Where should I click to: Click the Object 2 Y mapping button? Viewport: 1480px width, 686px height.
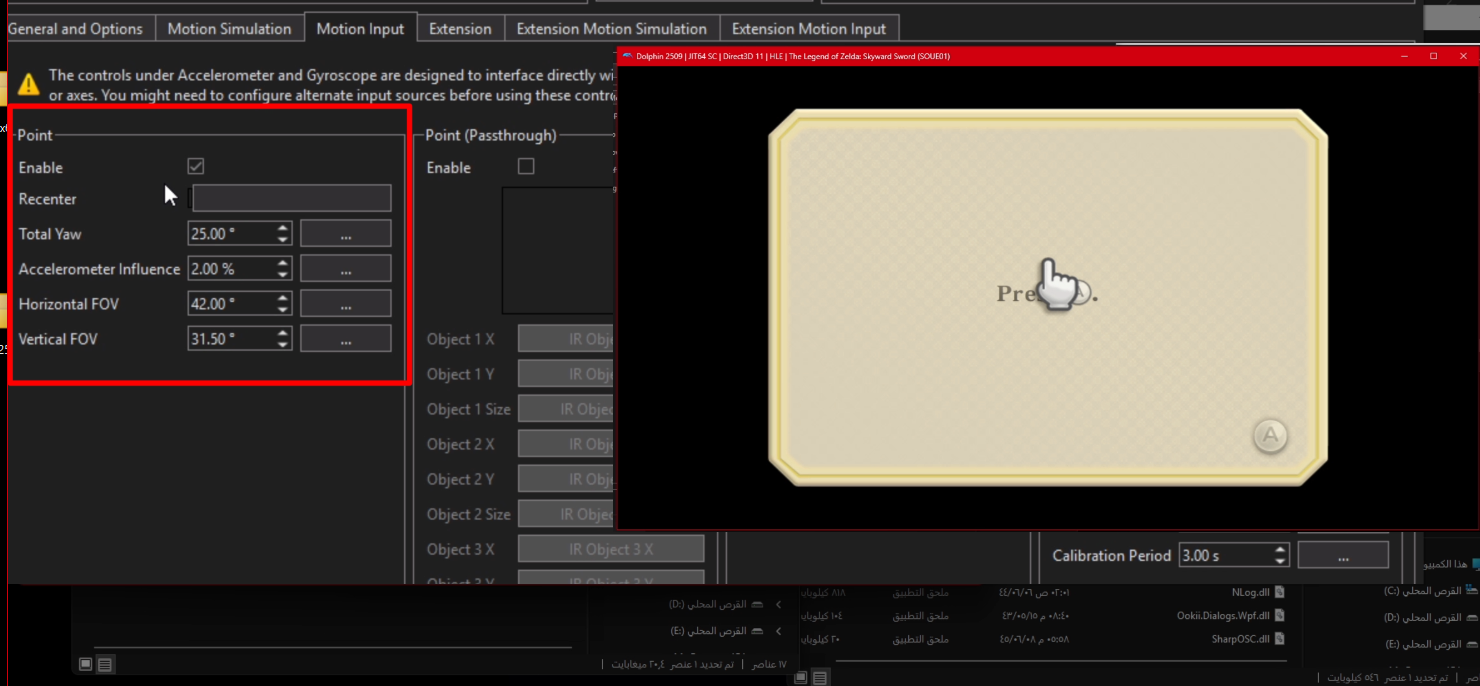coord(567,479)
